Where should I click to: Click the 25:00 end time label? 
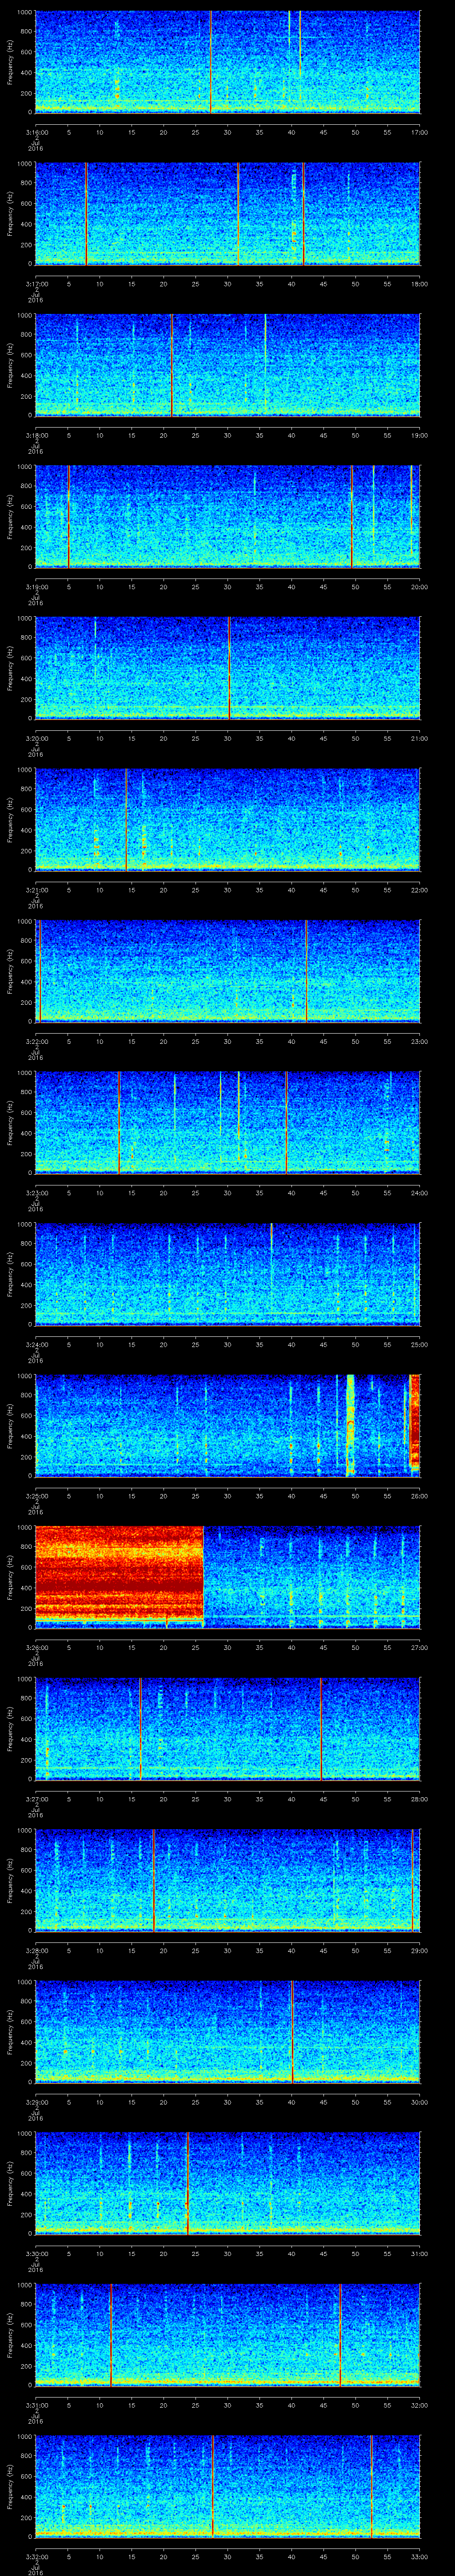[x=419, y=1344]
